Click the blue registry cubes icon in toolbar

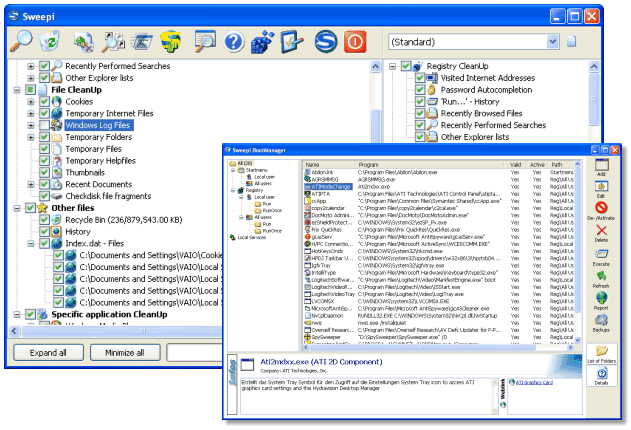(262, 42)
